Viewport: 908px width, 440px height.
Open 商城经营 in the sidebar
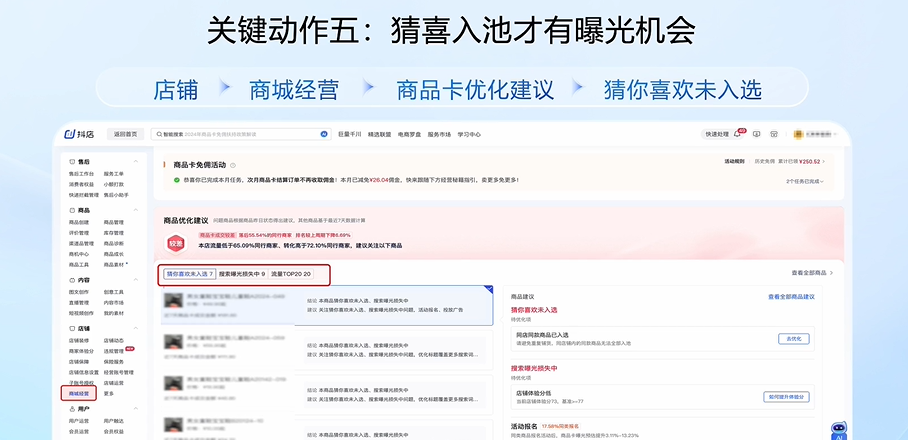79,393
